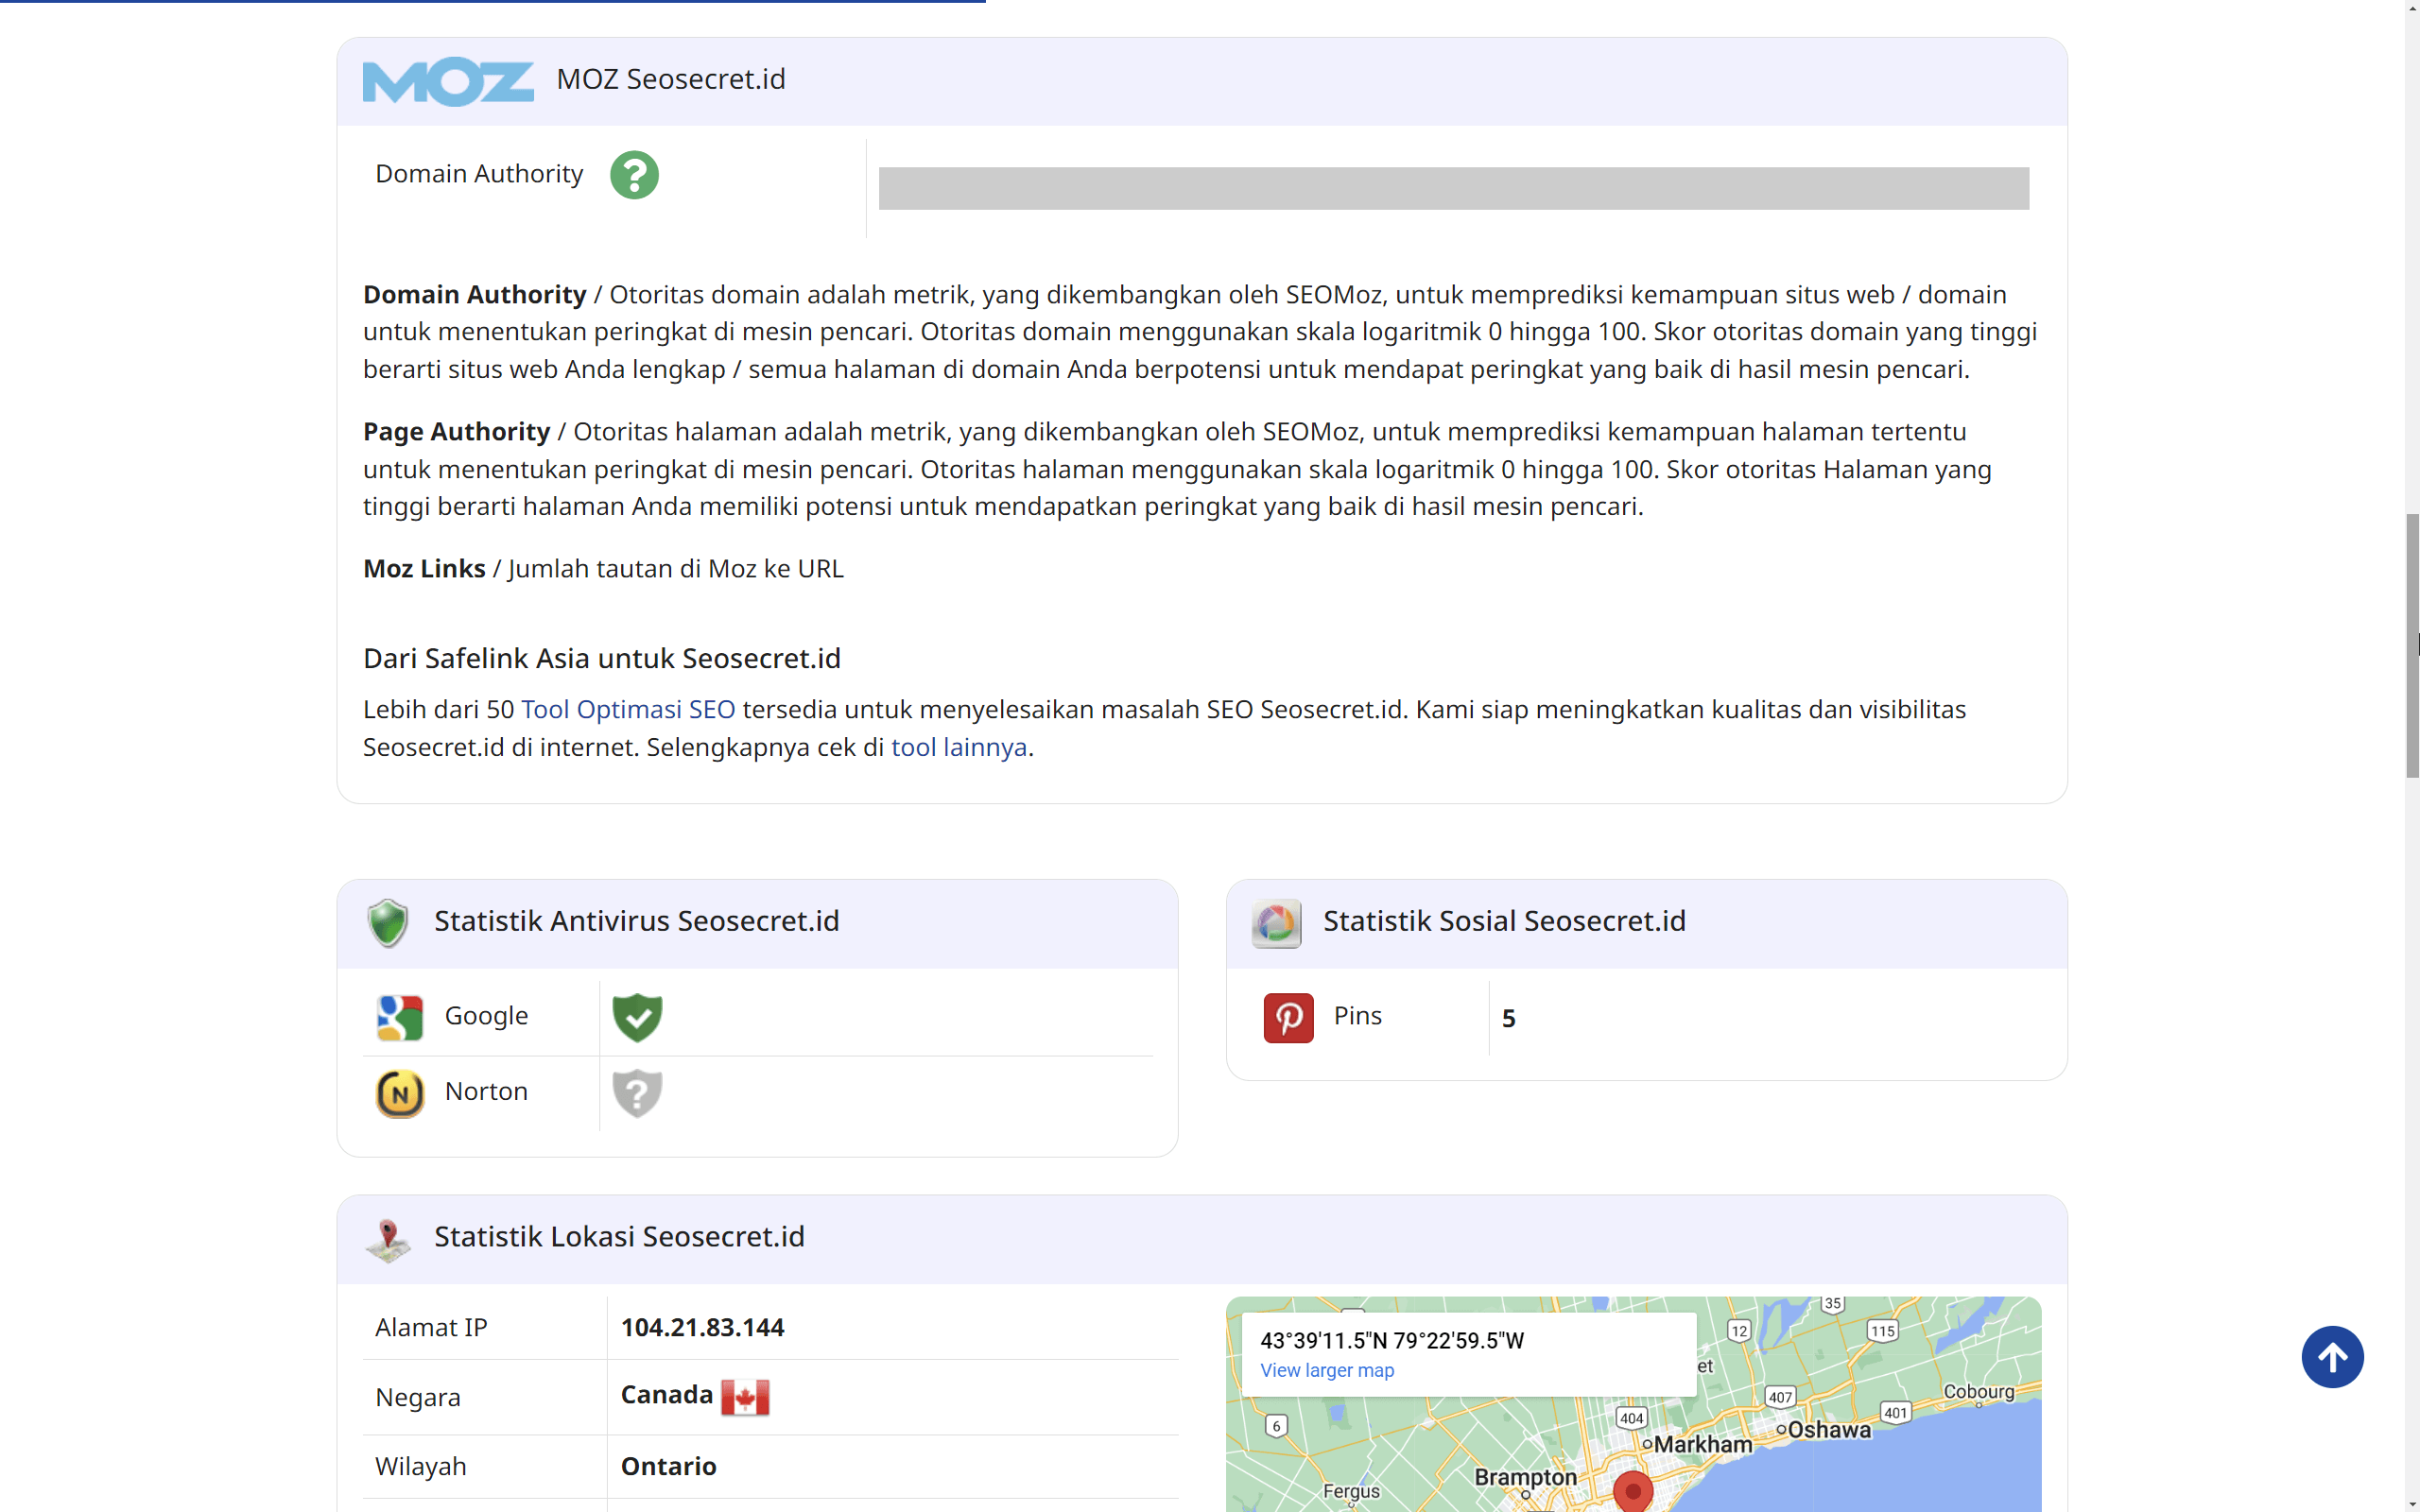
Task: Expand the Statistik Lokasi Seosecret.id section
Action: point(618,1237)
